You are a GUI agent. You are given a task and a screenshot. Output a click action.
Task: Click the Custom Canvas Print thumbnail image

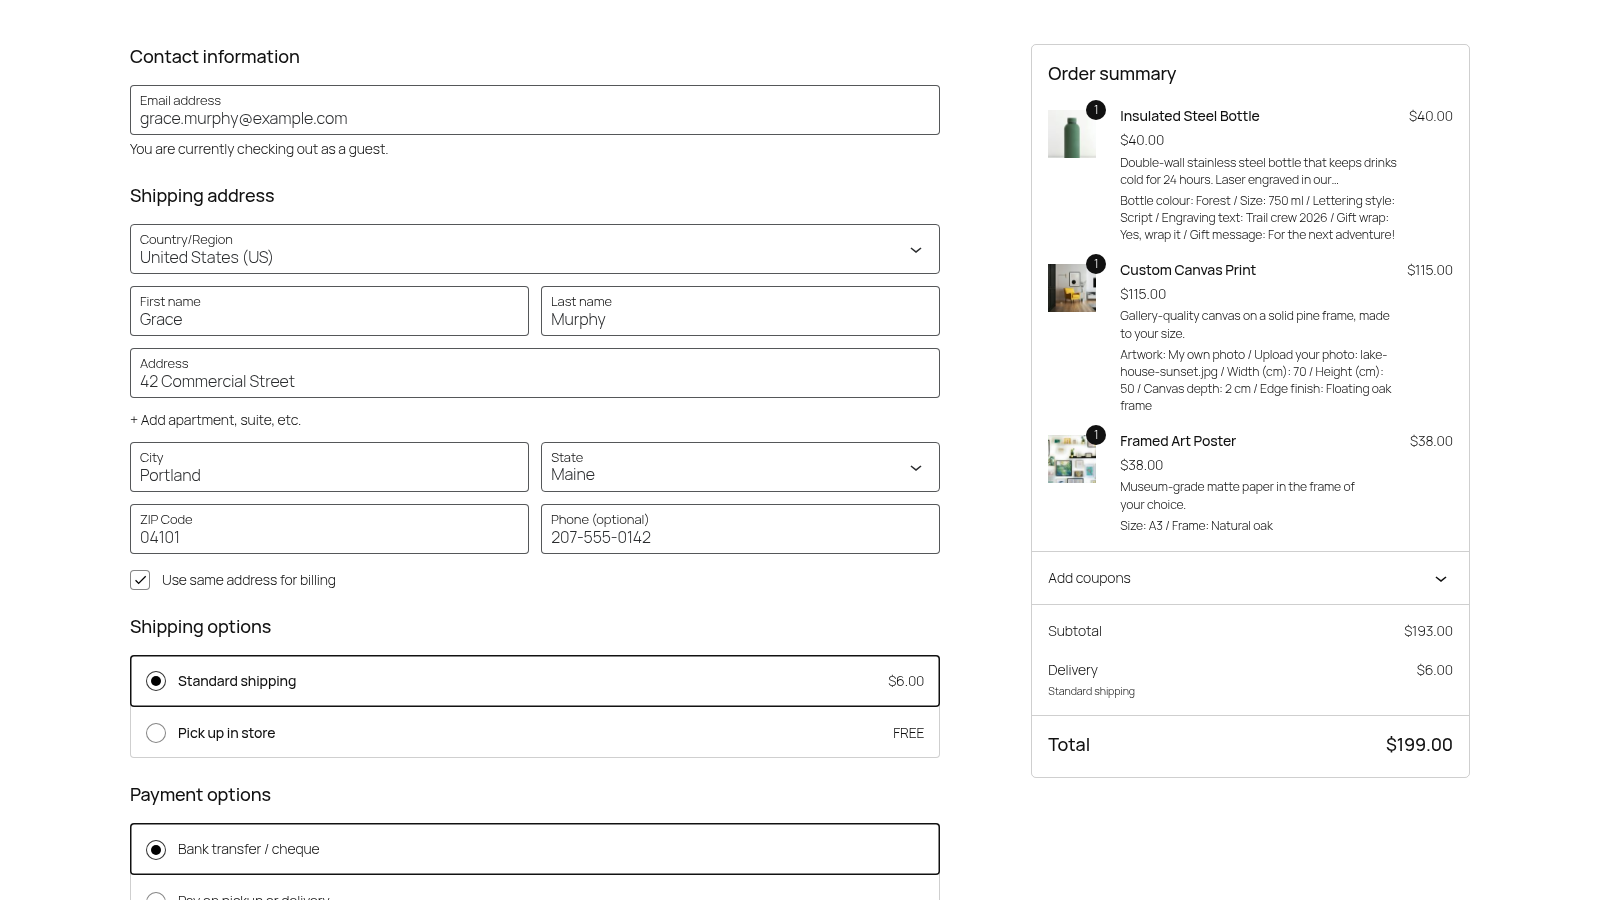1072,288
